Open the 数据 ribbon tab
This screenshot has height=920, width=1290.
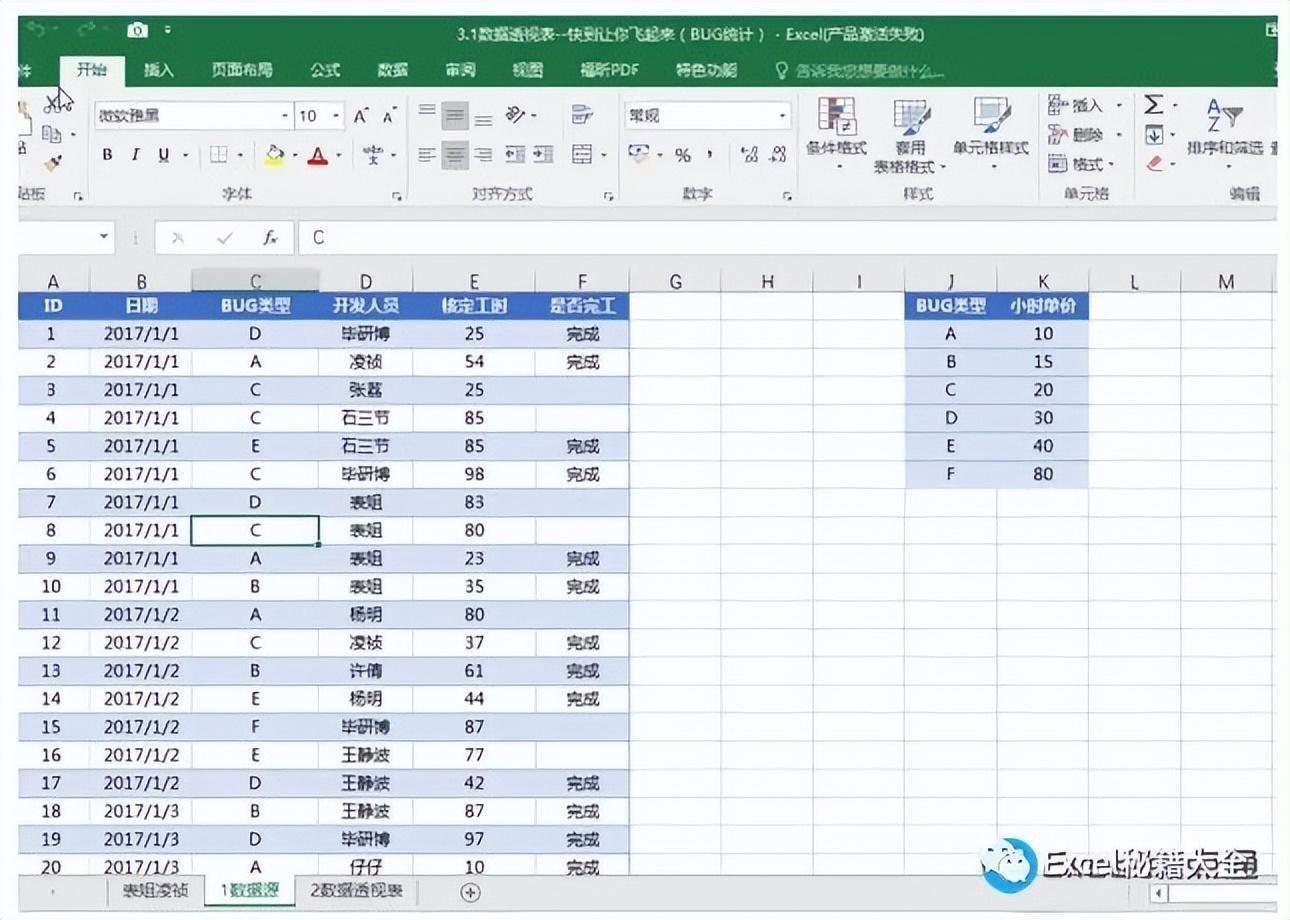click(393, 70)
